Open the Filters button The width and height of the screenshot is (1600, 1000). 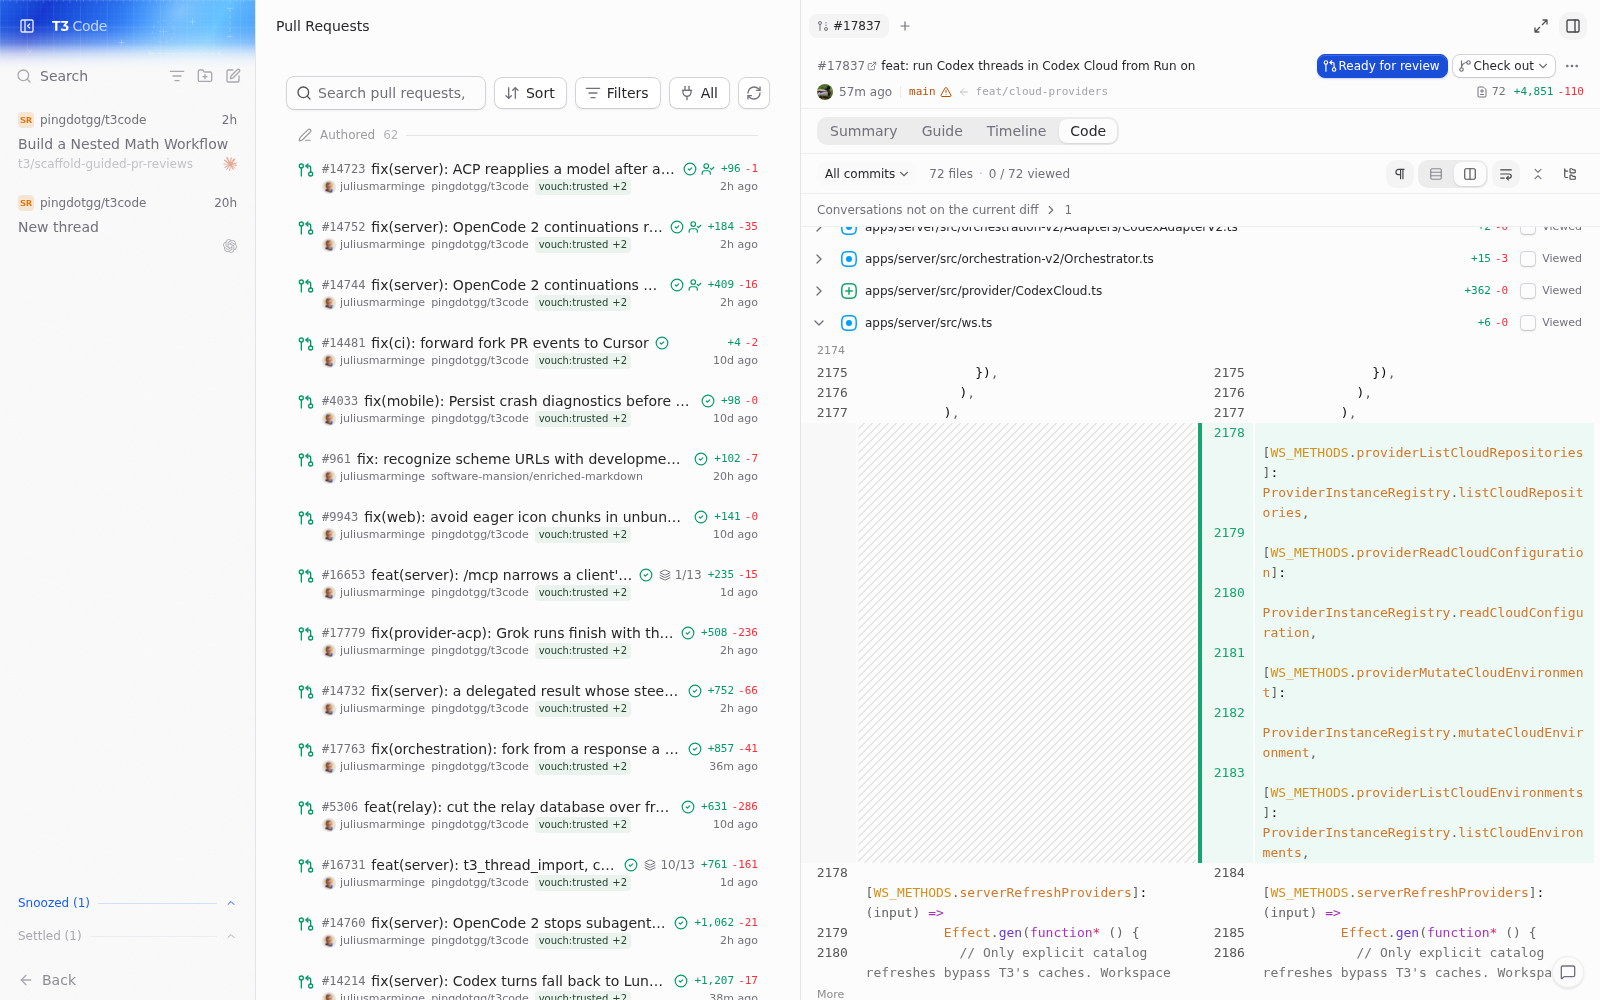click(618, 93)
